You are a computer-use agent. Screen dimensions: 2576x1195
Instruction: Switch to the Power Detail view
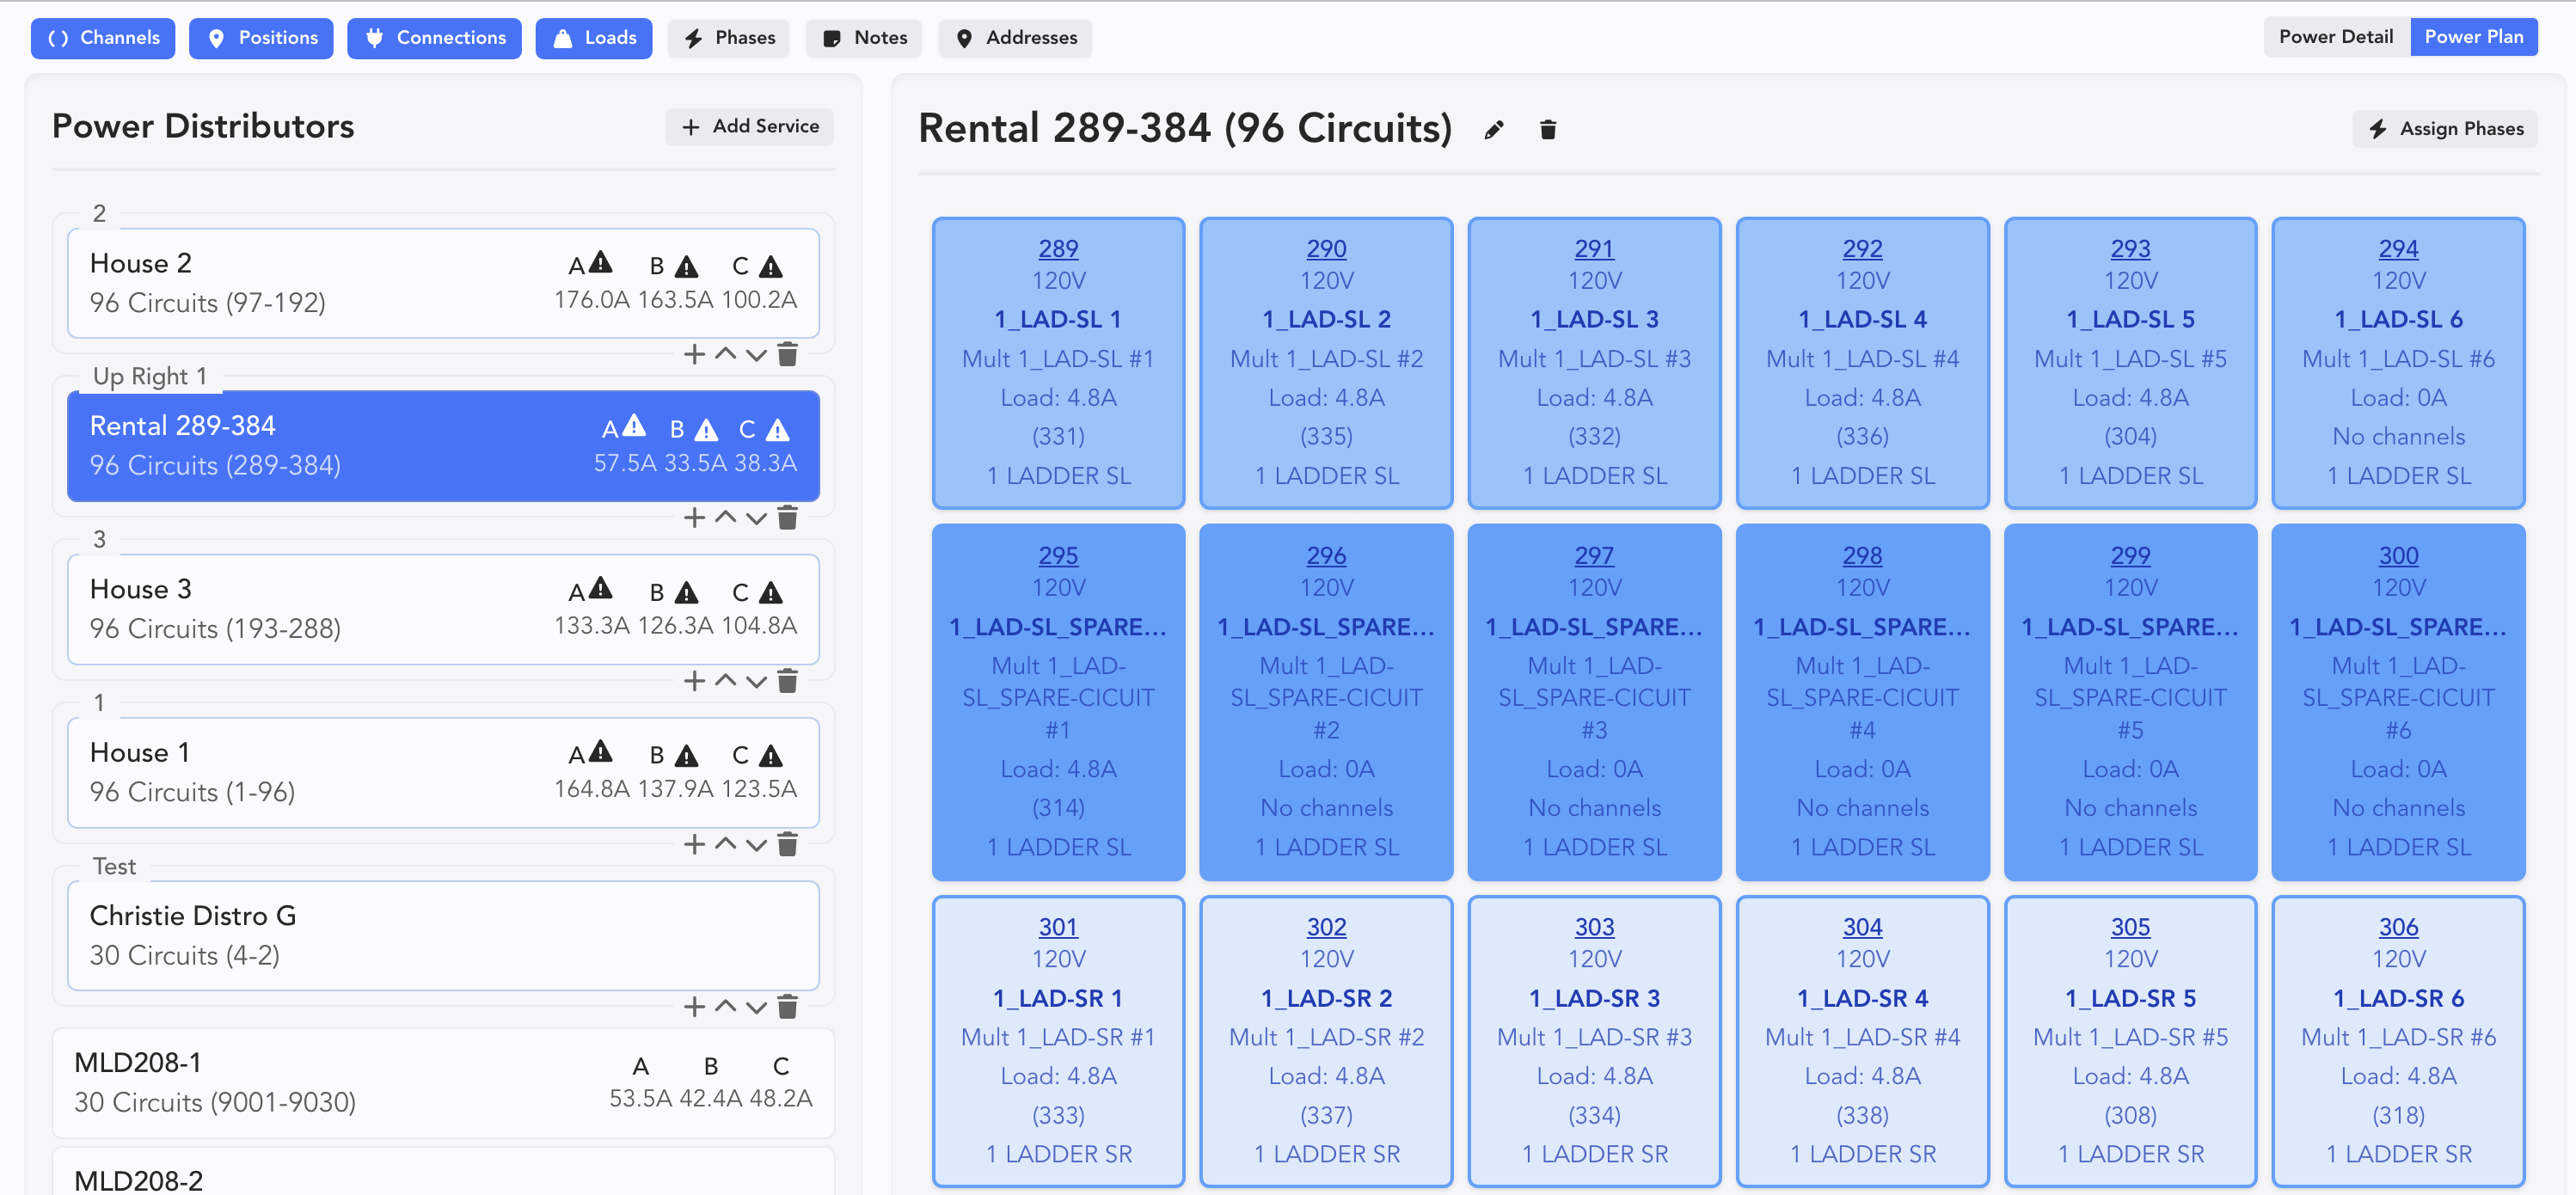(x=2335, y=37)
